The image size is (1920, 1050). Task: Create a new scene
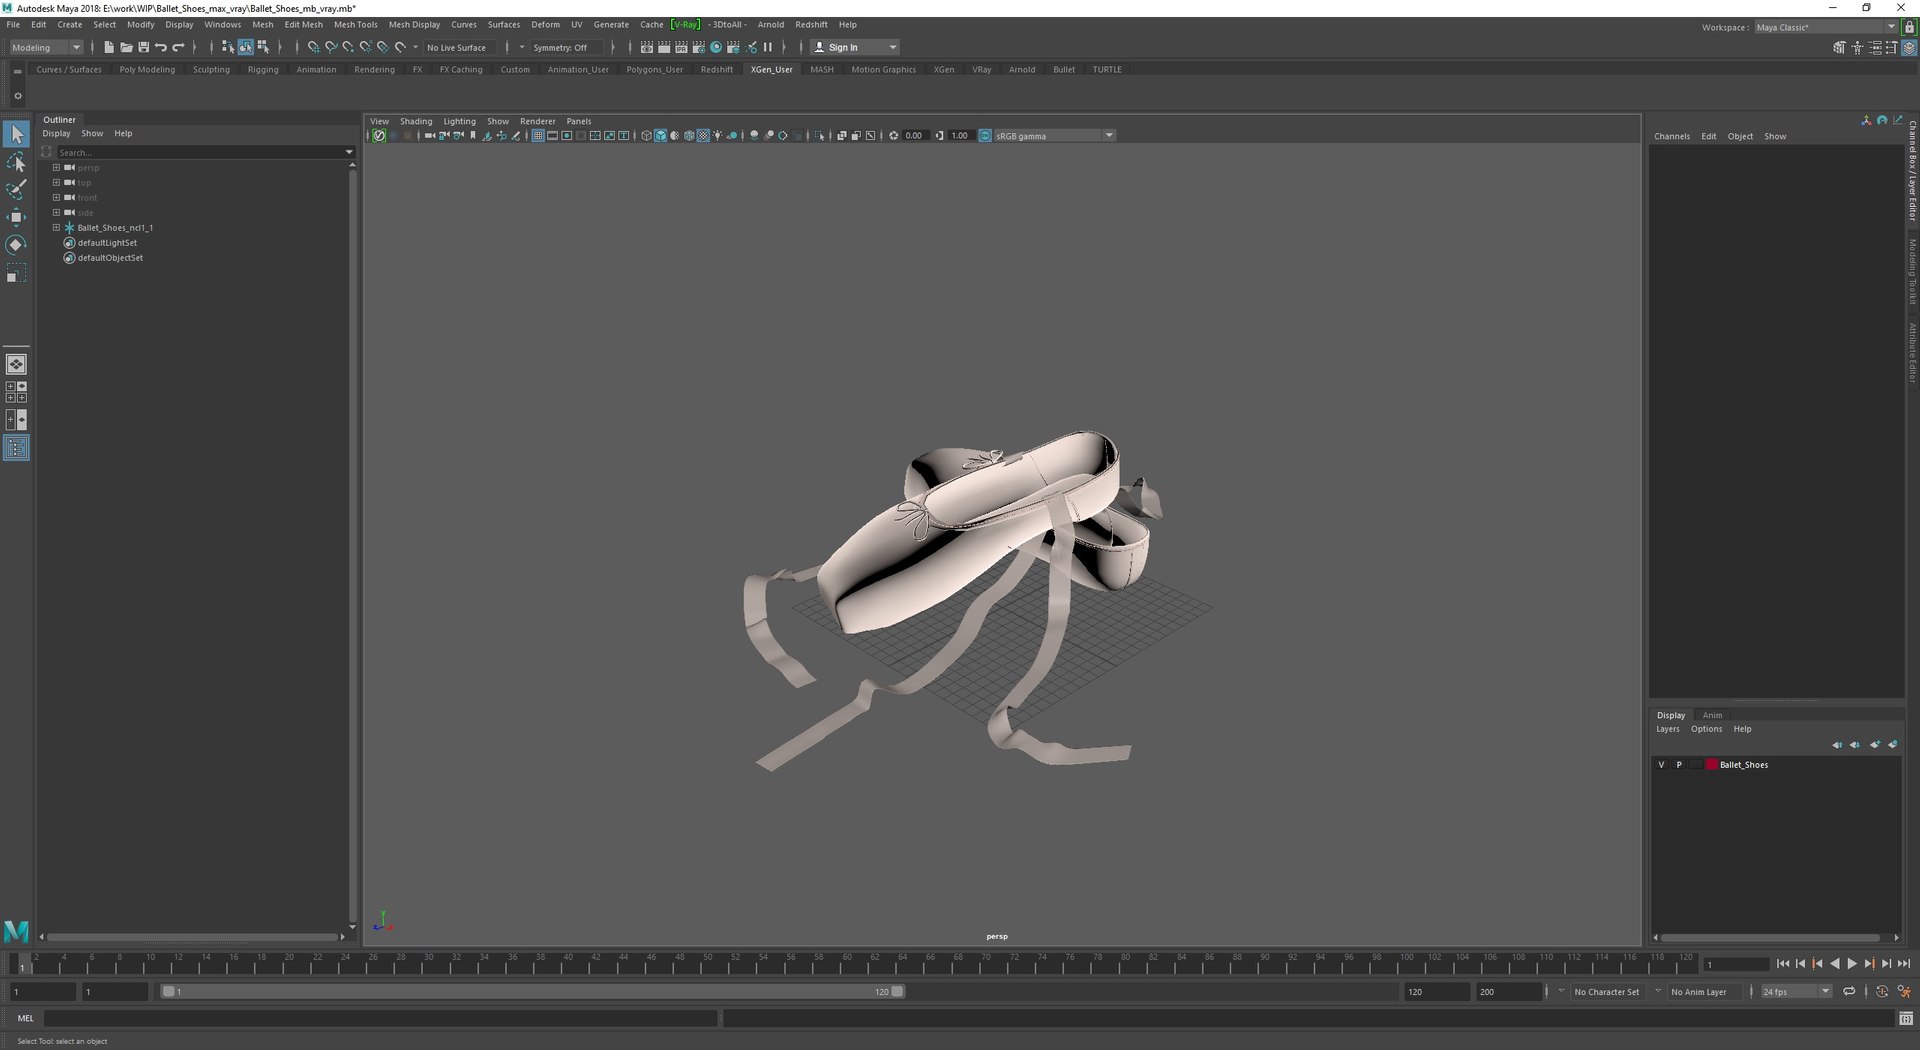point(109,47)
